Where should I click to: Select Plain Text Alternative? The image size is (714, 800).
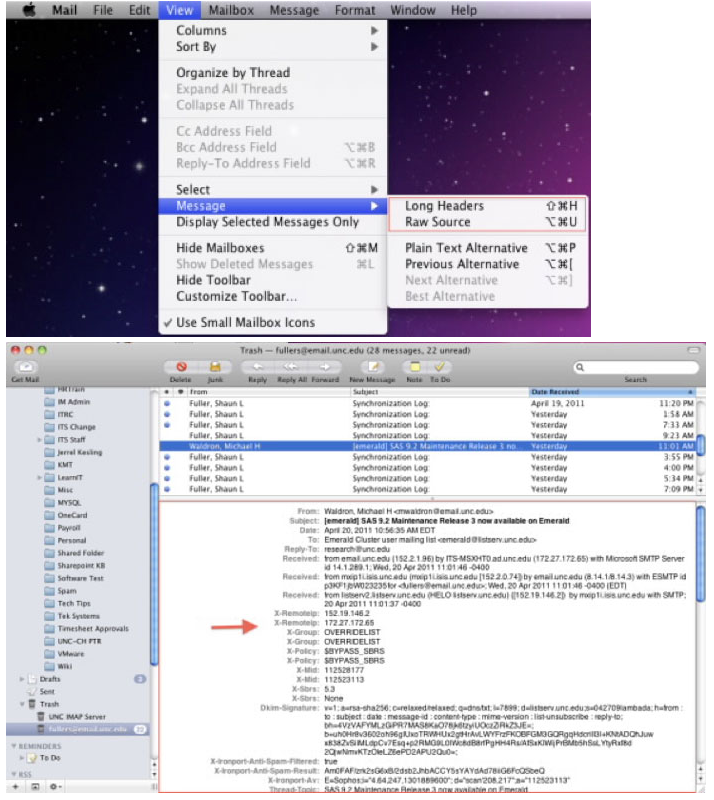pos(487,248)
